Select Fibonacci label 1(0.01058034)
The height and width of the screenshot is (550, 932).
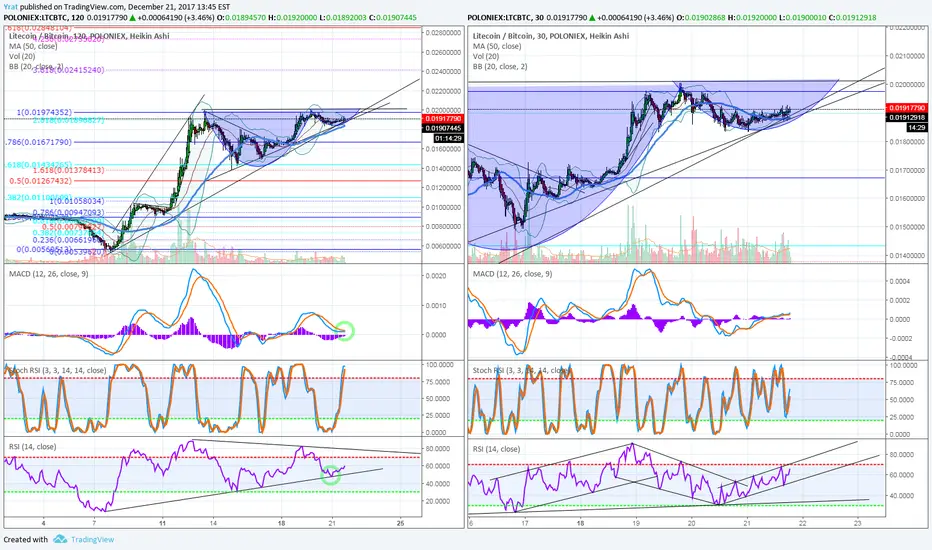[76, 201]
